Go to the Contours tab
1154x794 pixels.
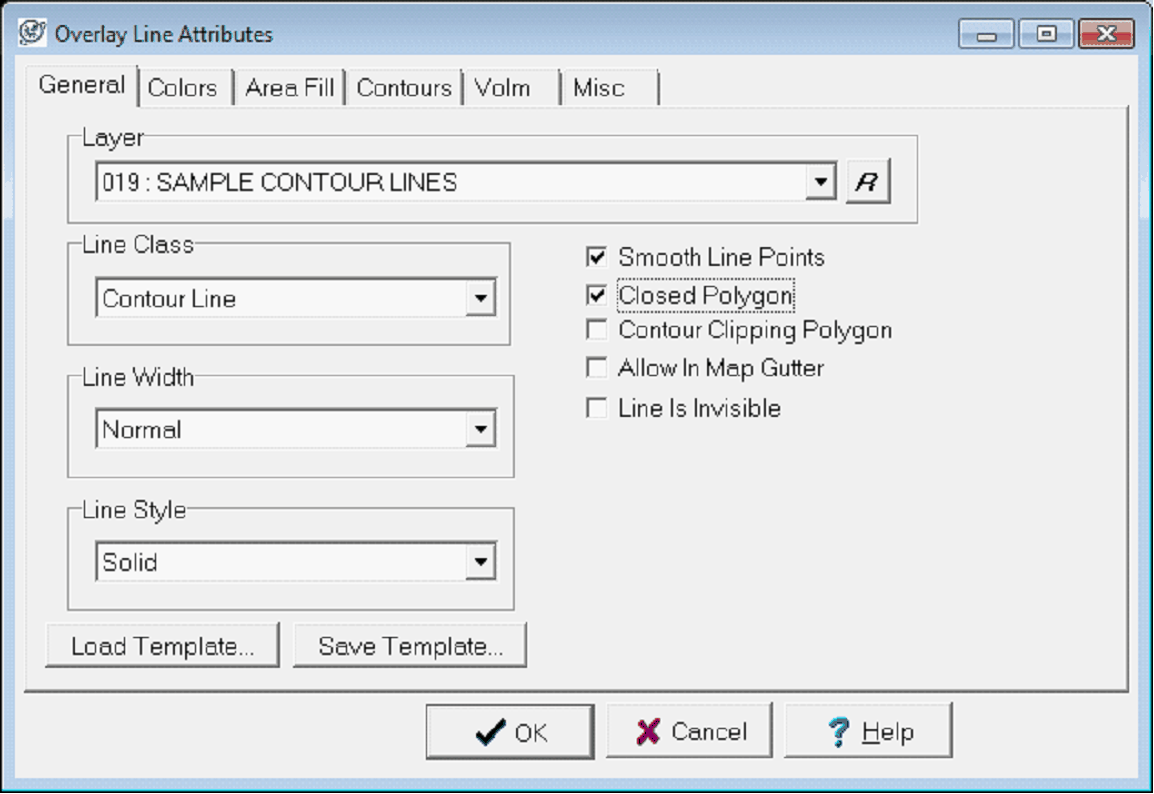tap(404, 88)
